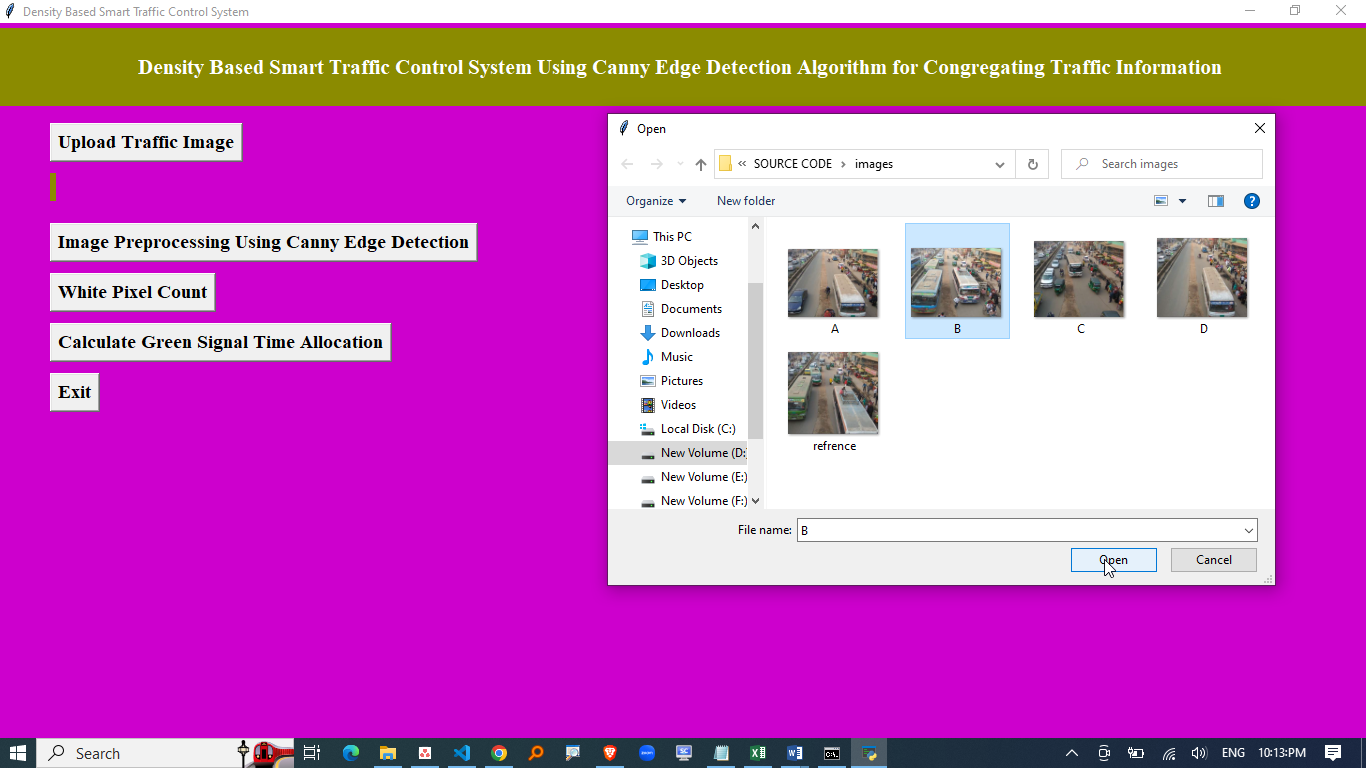Open the Help question mark icon
Viewport: 1366px width, 768px height.
point(1251,201)
